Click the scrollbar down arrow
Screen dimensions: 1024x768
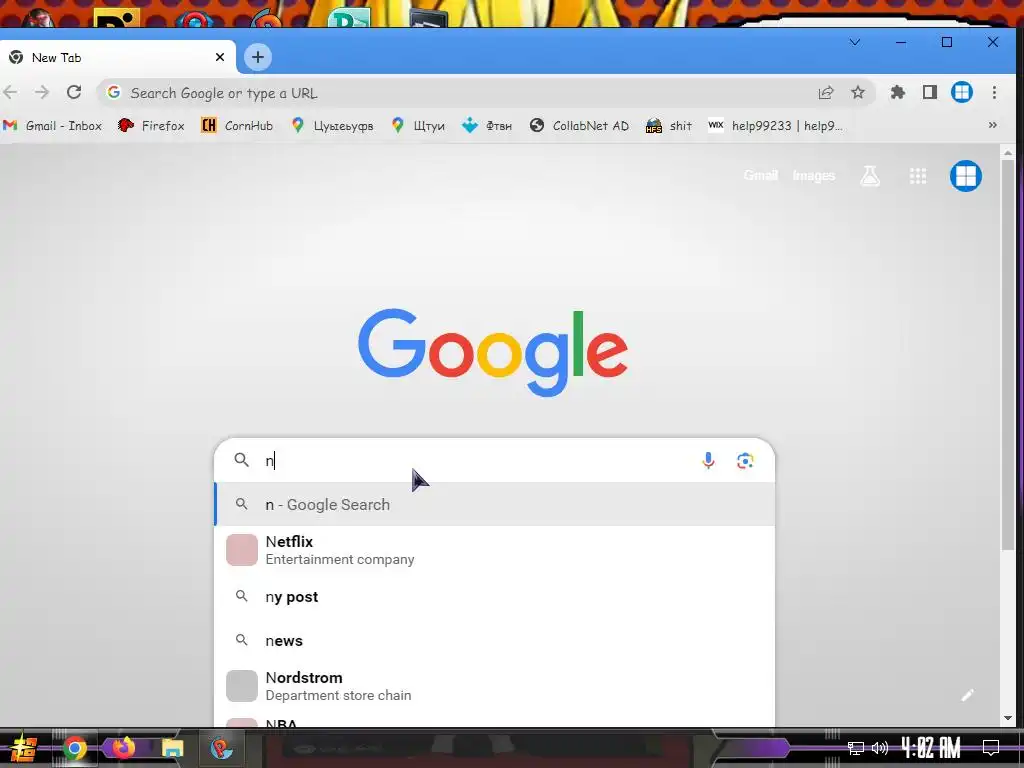coord(1008,718)
